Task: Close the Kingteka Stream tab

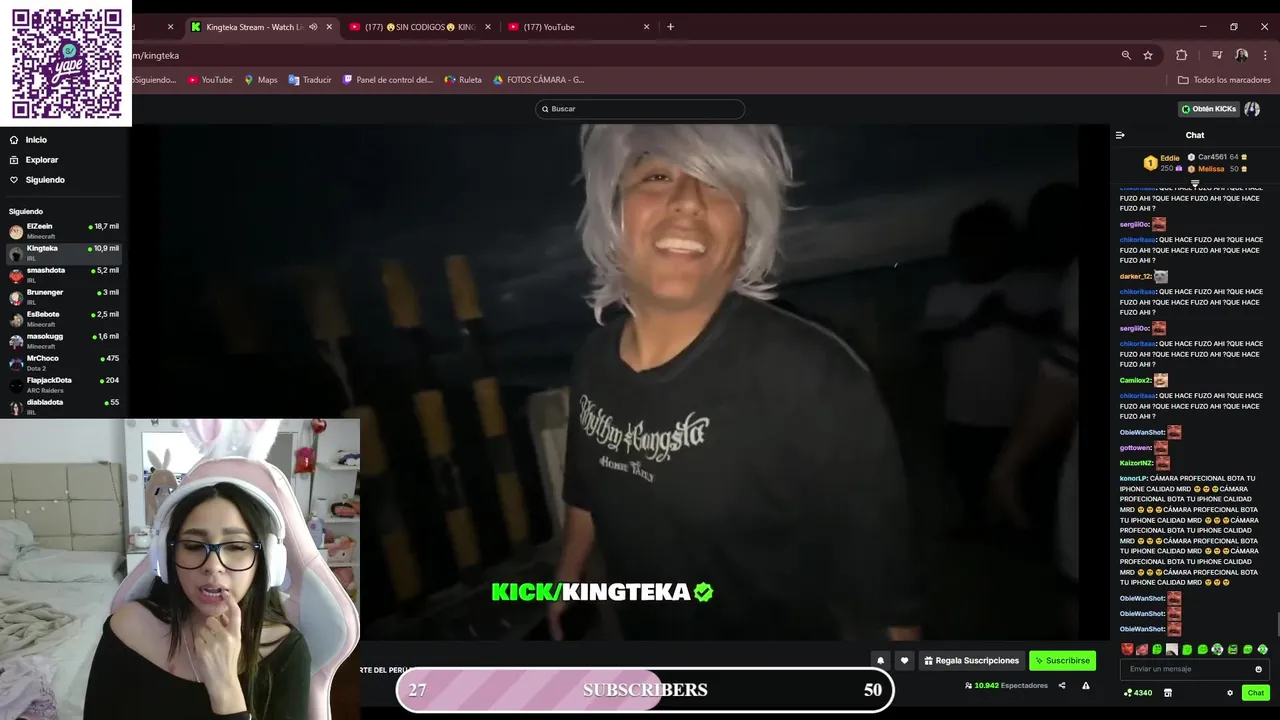Action: click(329, 27)
